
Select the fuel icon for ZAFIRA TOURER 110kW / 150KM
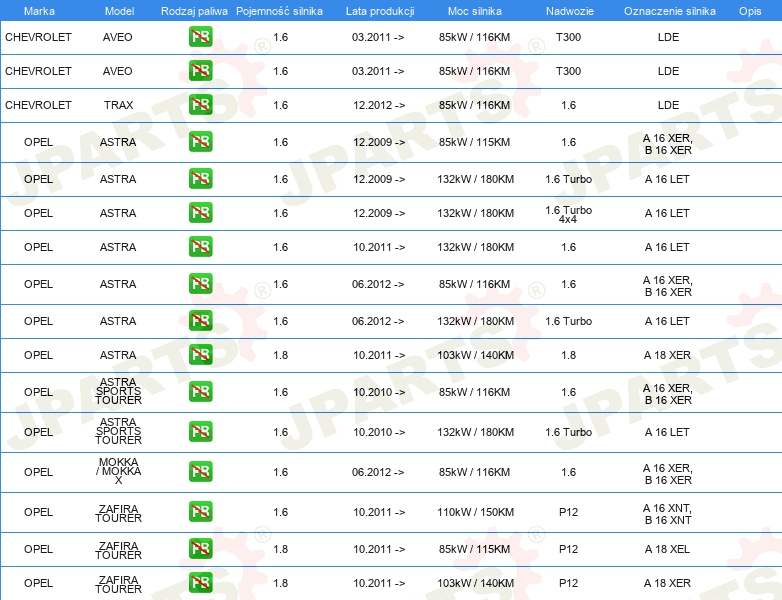pos(200,512)
